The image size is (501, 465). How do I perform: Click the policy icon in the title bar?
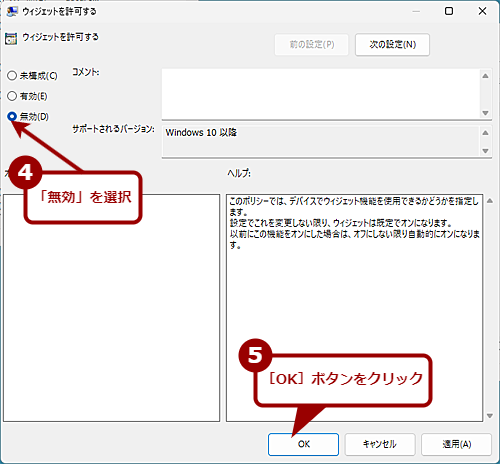pos(12,11)
